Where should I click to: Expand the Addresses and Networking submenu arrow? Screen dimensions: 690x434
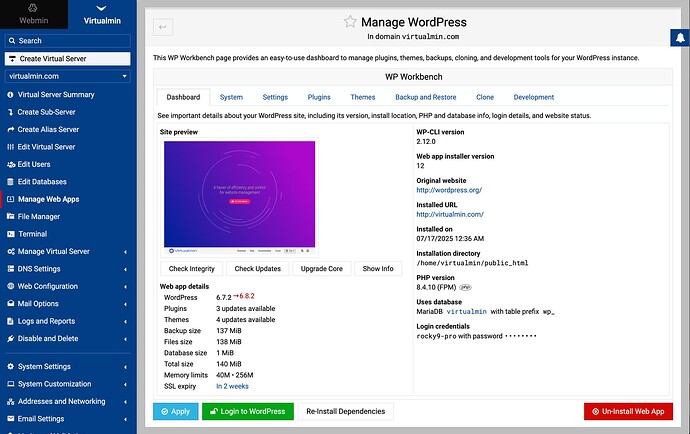pos(125,402)
